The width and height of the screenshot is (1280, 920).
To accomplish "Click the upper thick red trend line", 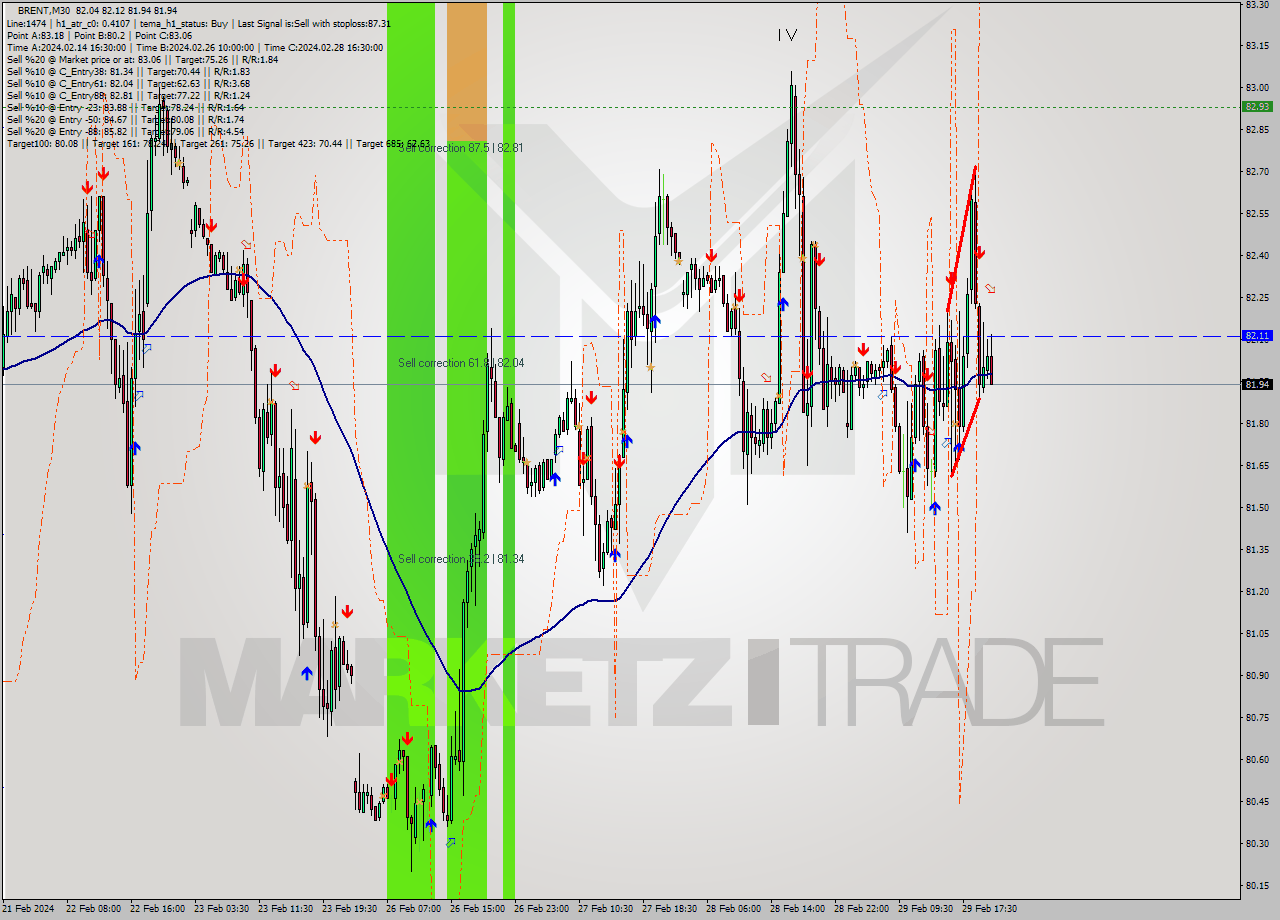I will [x=961, y=238].
